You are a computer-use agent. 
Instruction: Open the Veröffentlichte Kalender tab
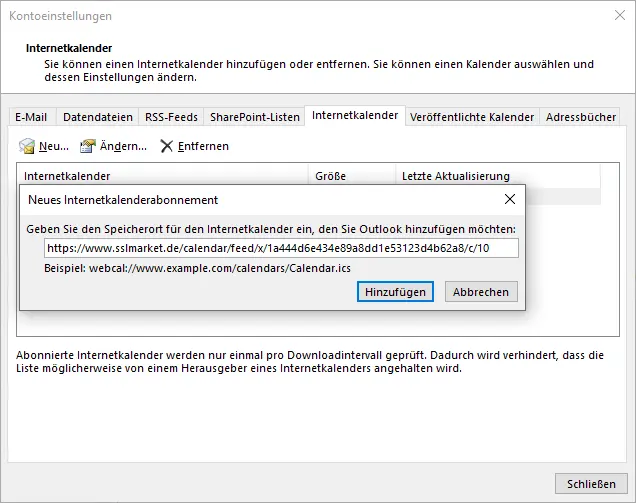click(472, 117)
